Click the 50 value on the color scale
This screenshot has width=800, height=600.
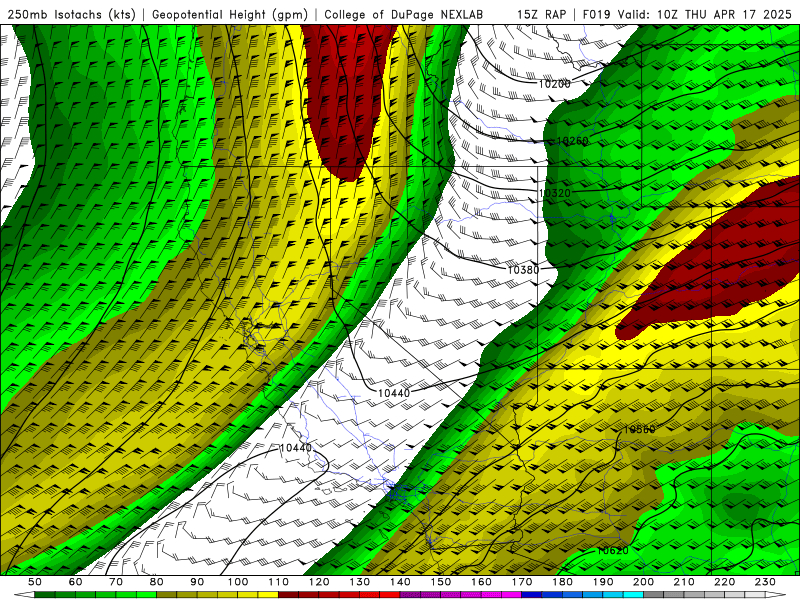(x=35, y=582)
